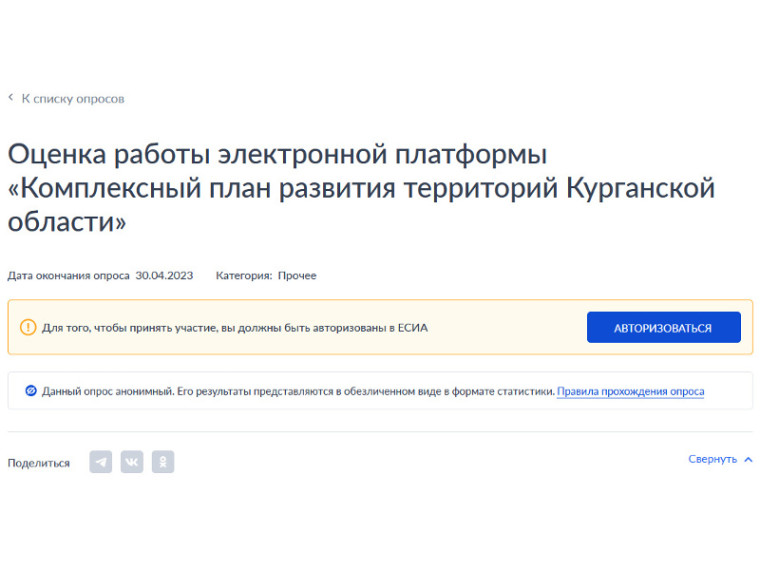This screenshot has width=760, height=570.
Task: Click the back chevron before 'К списку опросов'
Action: tap(11, 98)
